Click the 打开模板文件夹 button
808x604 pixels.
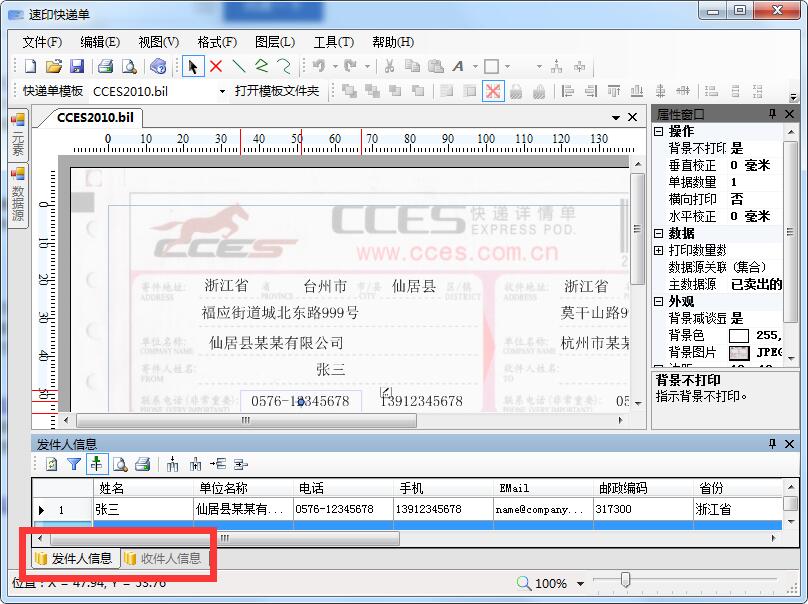click(277, 91)
